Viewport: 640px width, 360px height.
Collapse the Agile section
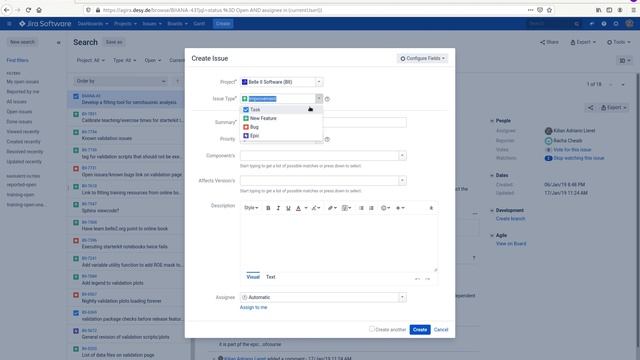point(491,236)
